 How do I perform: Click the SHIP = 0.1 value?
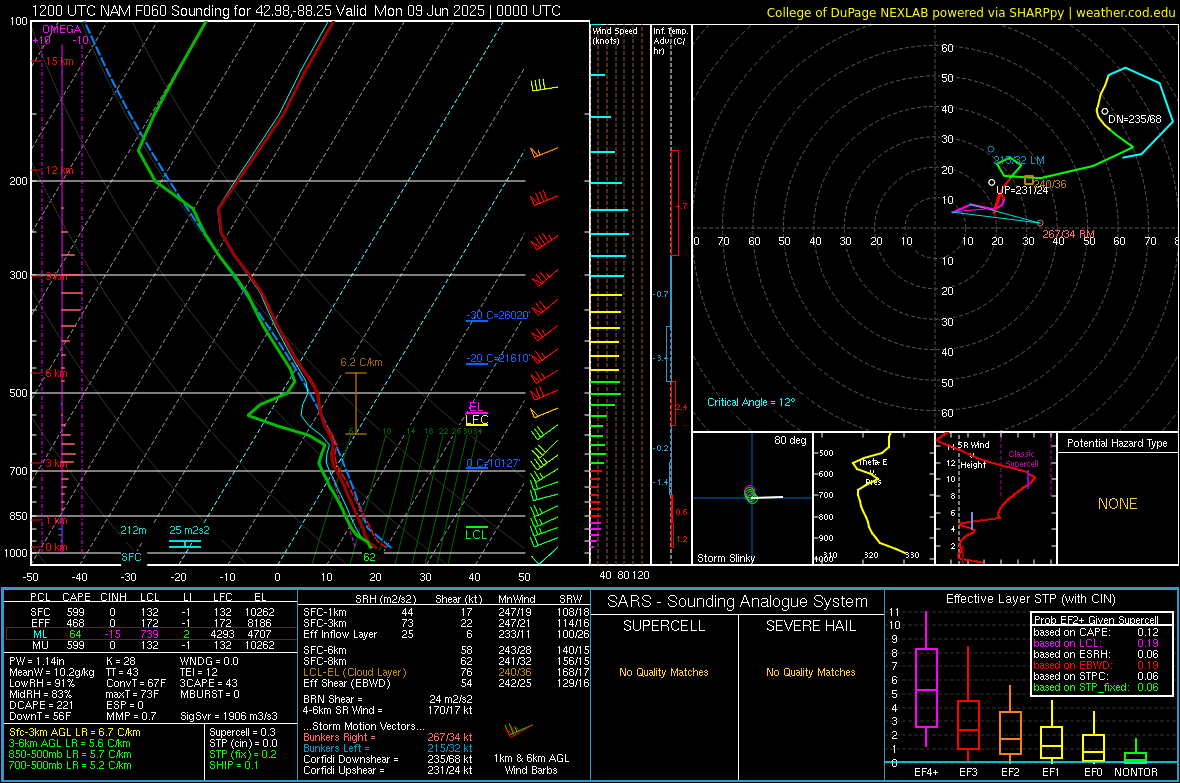pos(234,765)
